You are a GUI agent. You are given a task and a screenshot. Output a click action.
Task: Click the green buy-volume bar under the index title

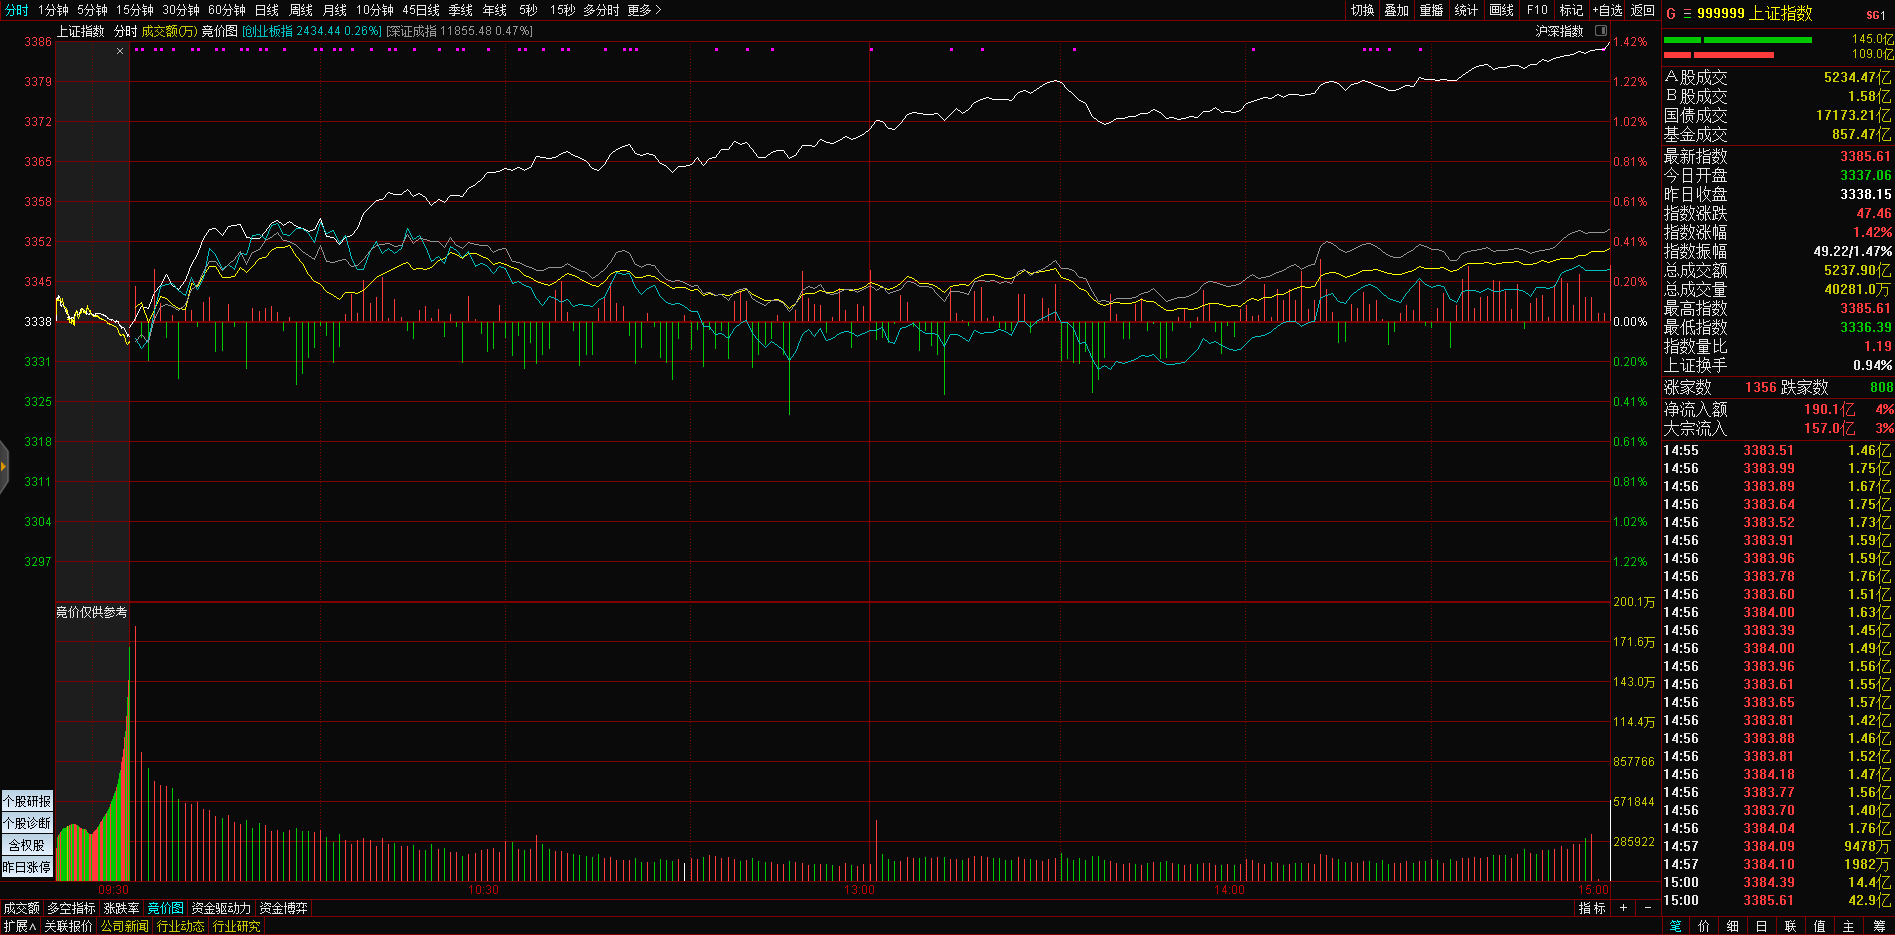1757,40
